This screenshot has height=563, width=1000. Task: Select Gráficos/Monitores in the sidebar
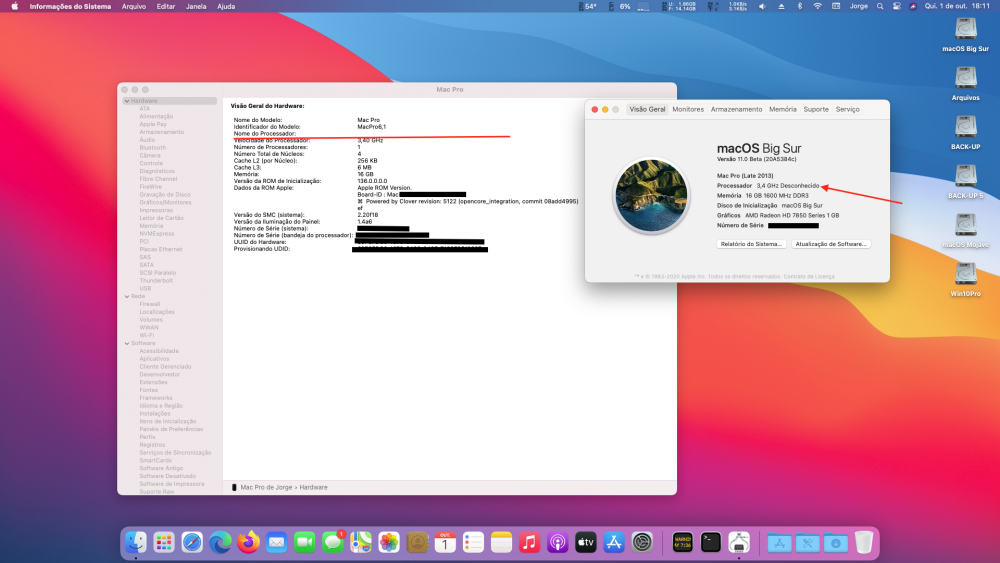(x=165, y=203)
